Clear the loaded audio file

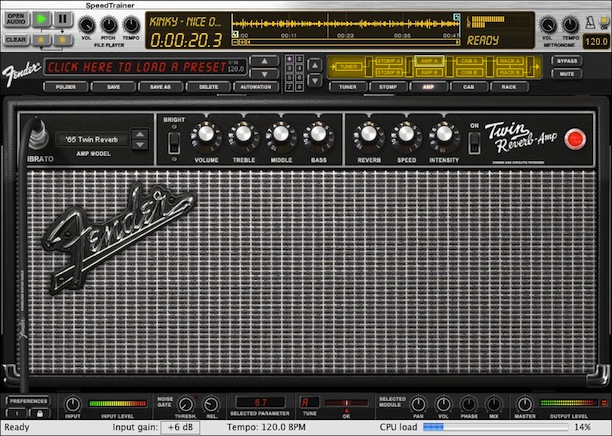click(x=15, y=40)
